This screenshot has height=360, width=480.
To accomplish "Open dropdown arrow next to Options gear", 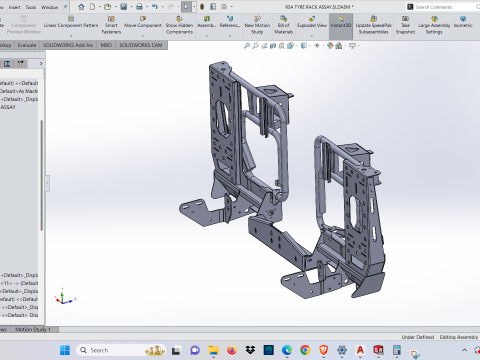I will click(232, 7).
